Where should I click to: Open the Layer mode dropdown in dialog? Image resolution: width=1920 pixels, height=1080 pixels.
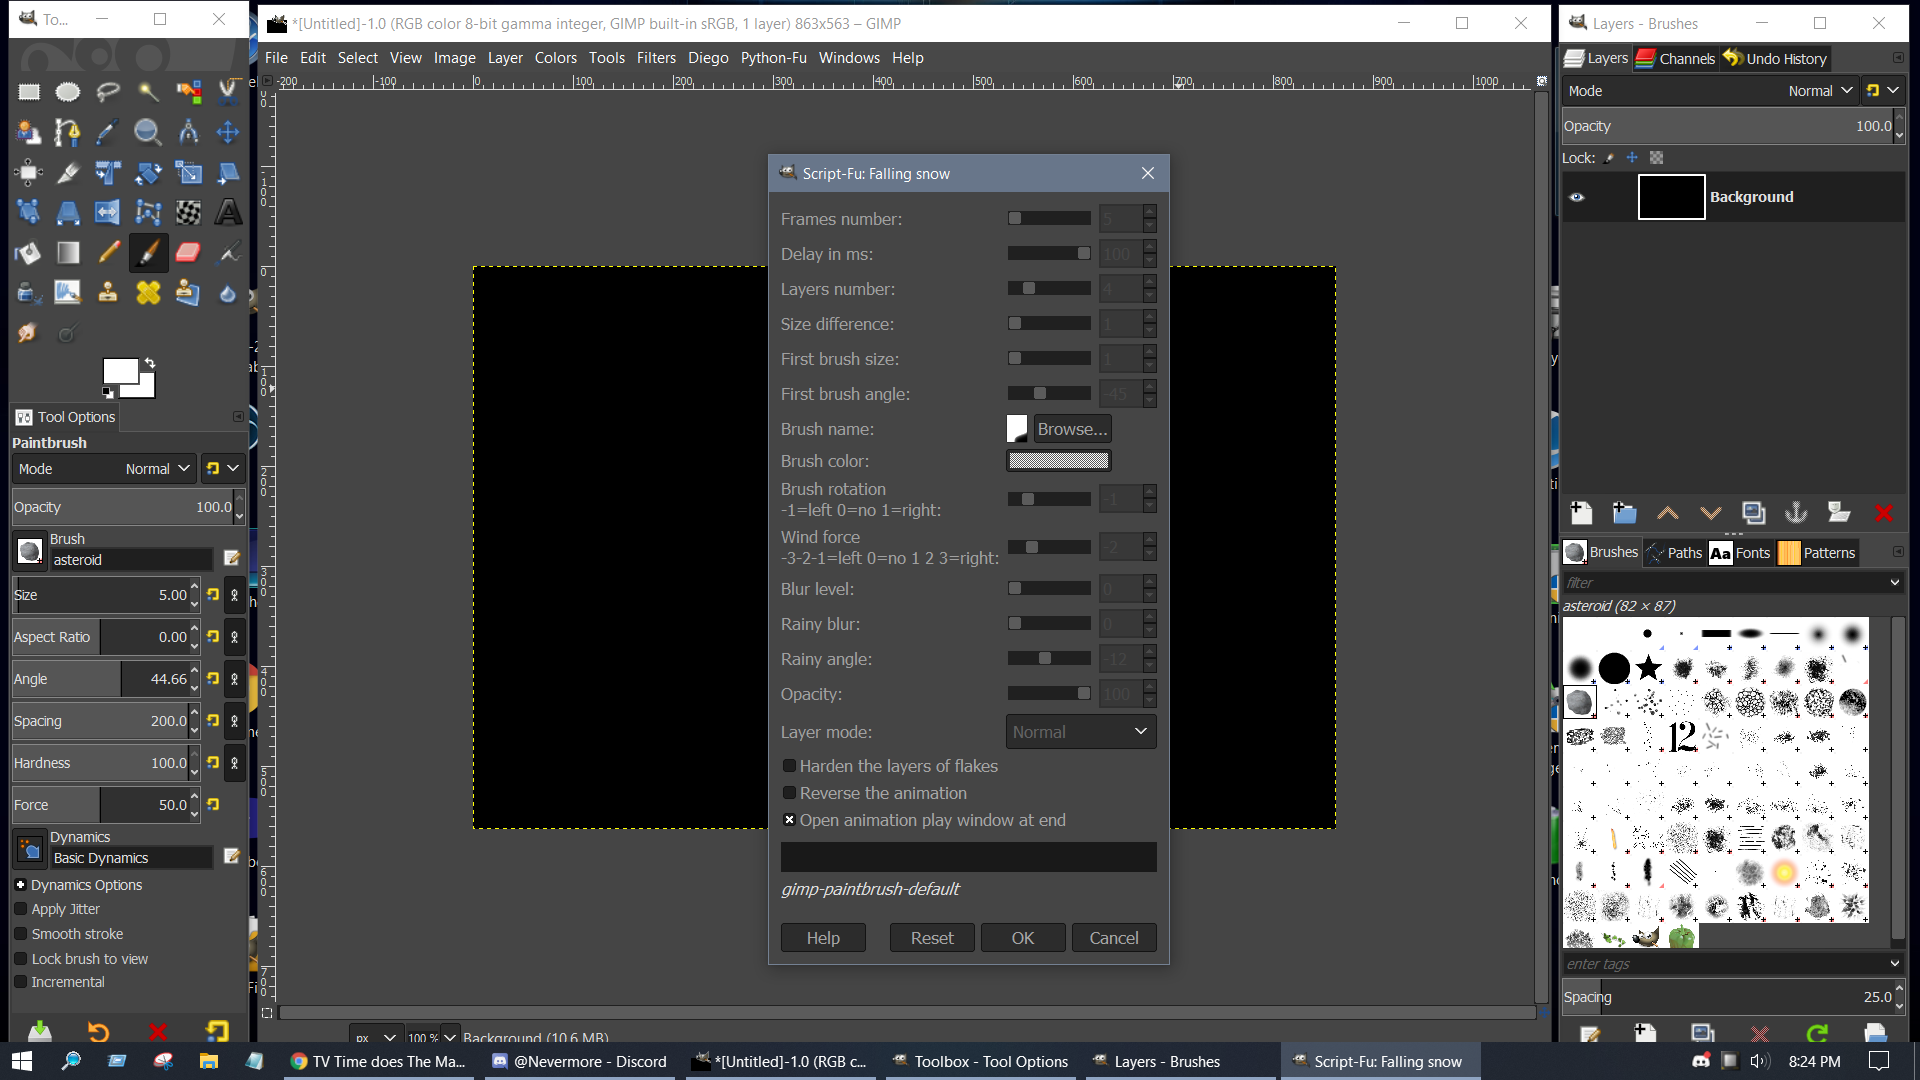pos(1081,732)
